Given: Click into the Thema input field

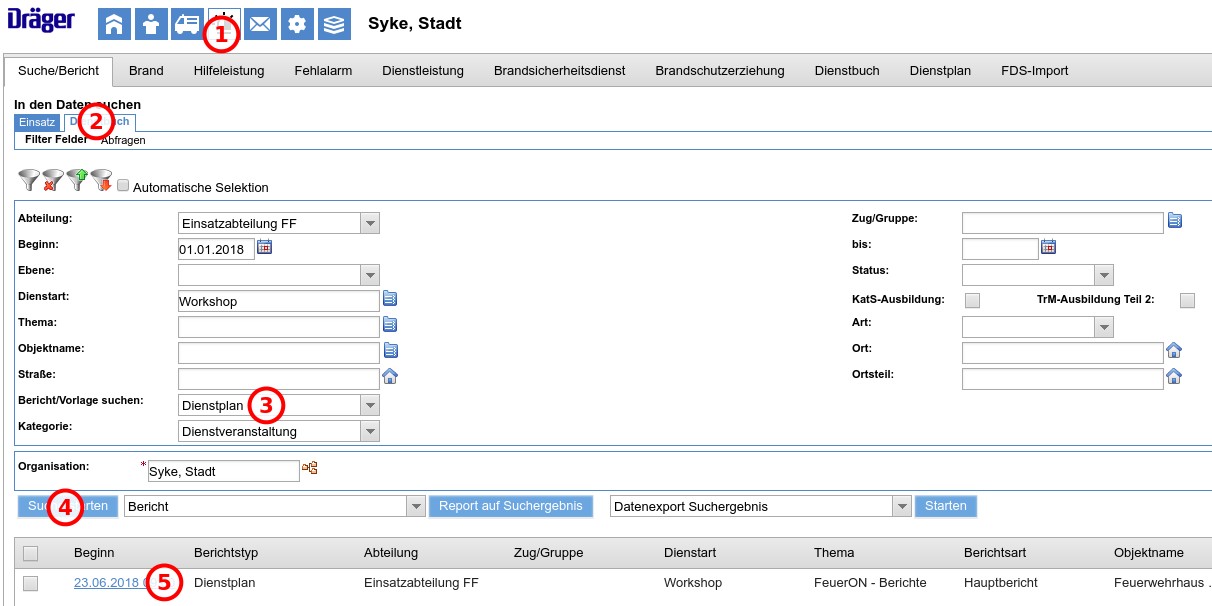Looking at the screenshot, I should (x=279, y=326).
